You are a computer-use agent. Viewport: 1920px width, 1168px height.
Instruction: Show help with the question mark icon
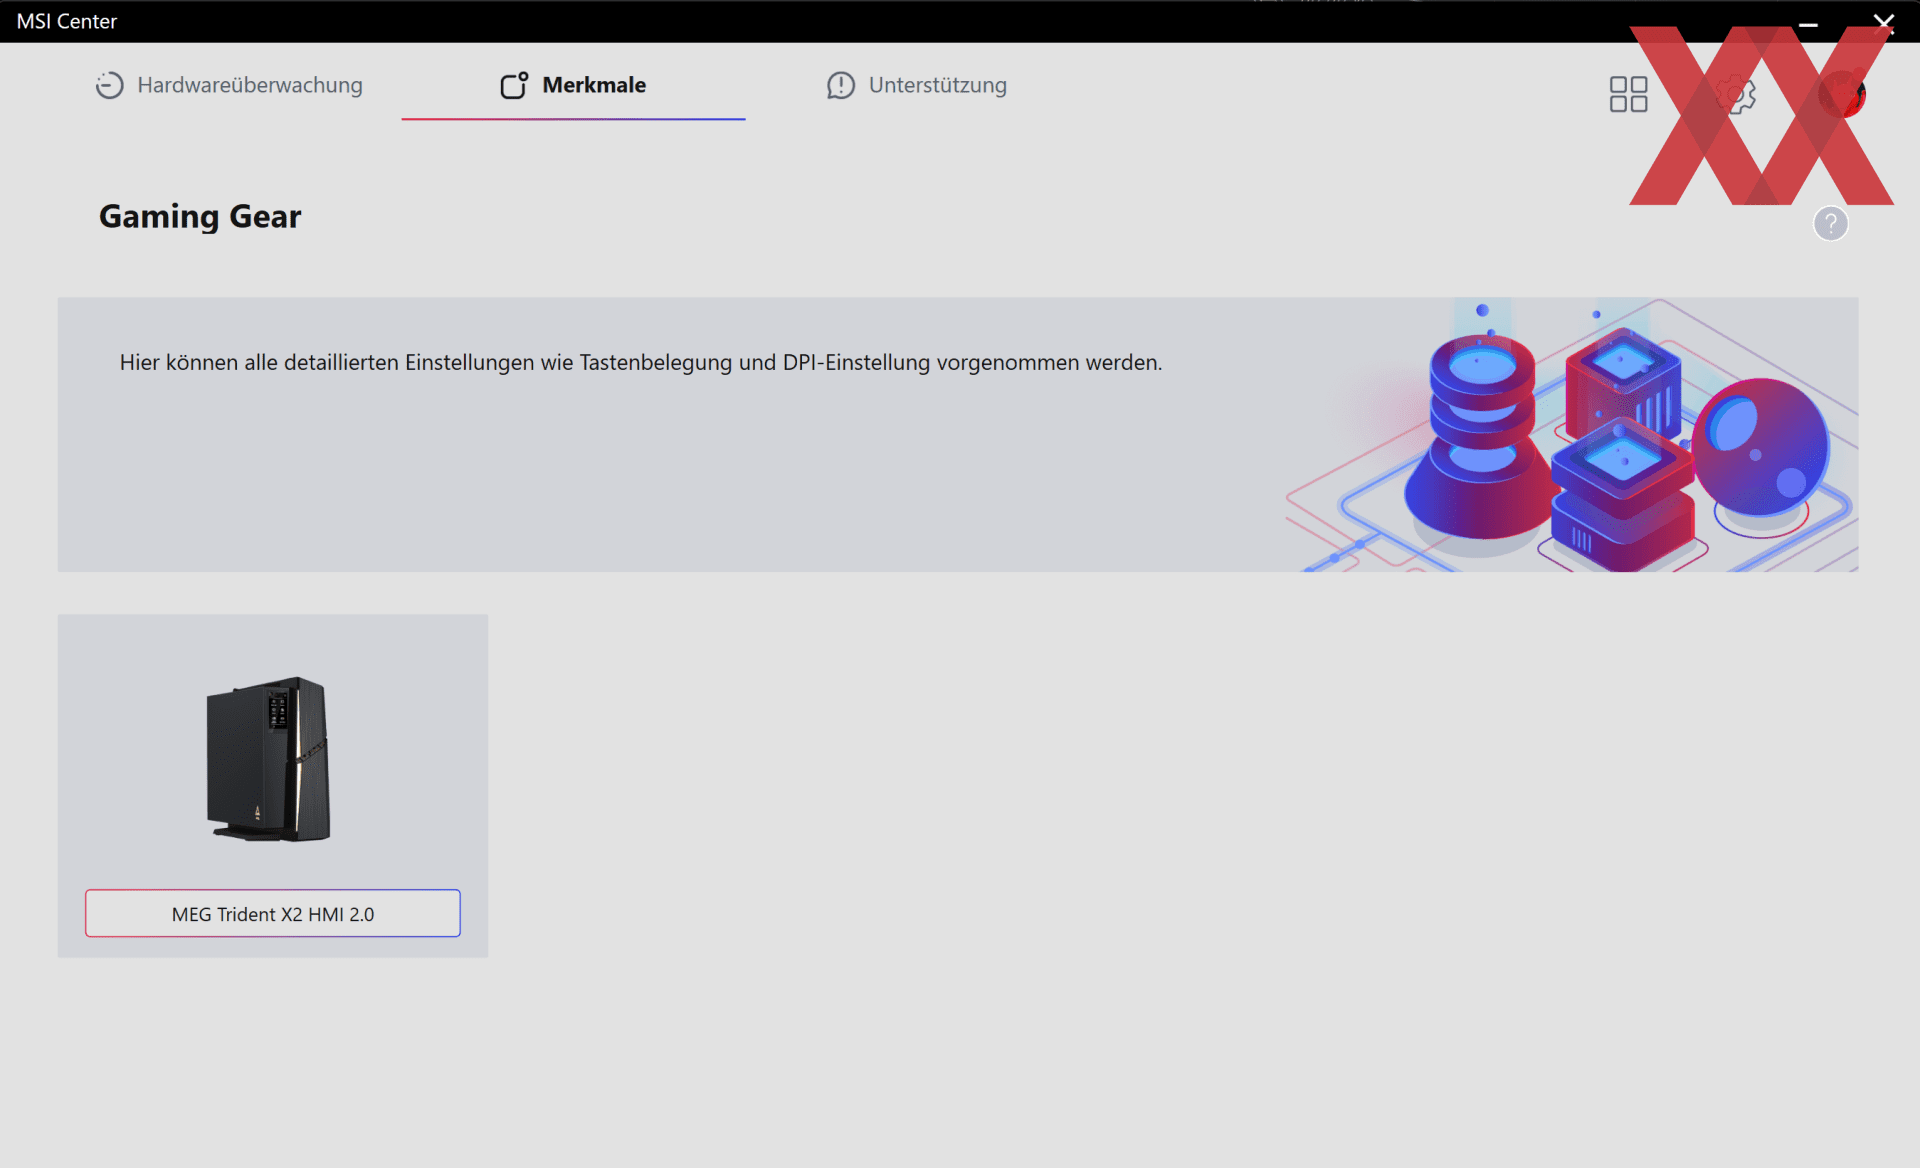pyautogui.click(x=1830, y=223)
